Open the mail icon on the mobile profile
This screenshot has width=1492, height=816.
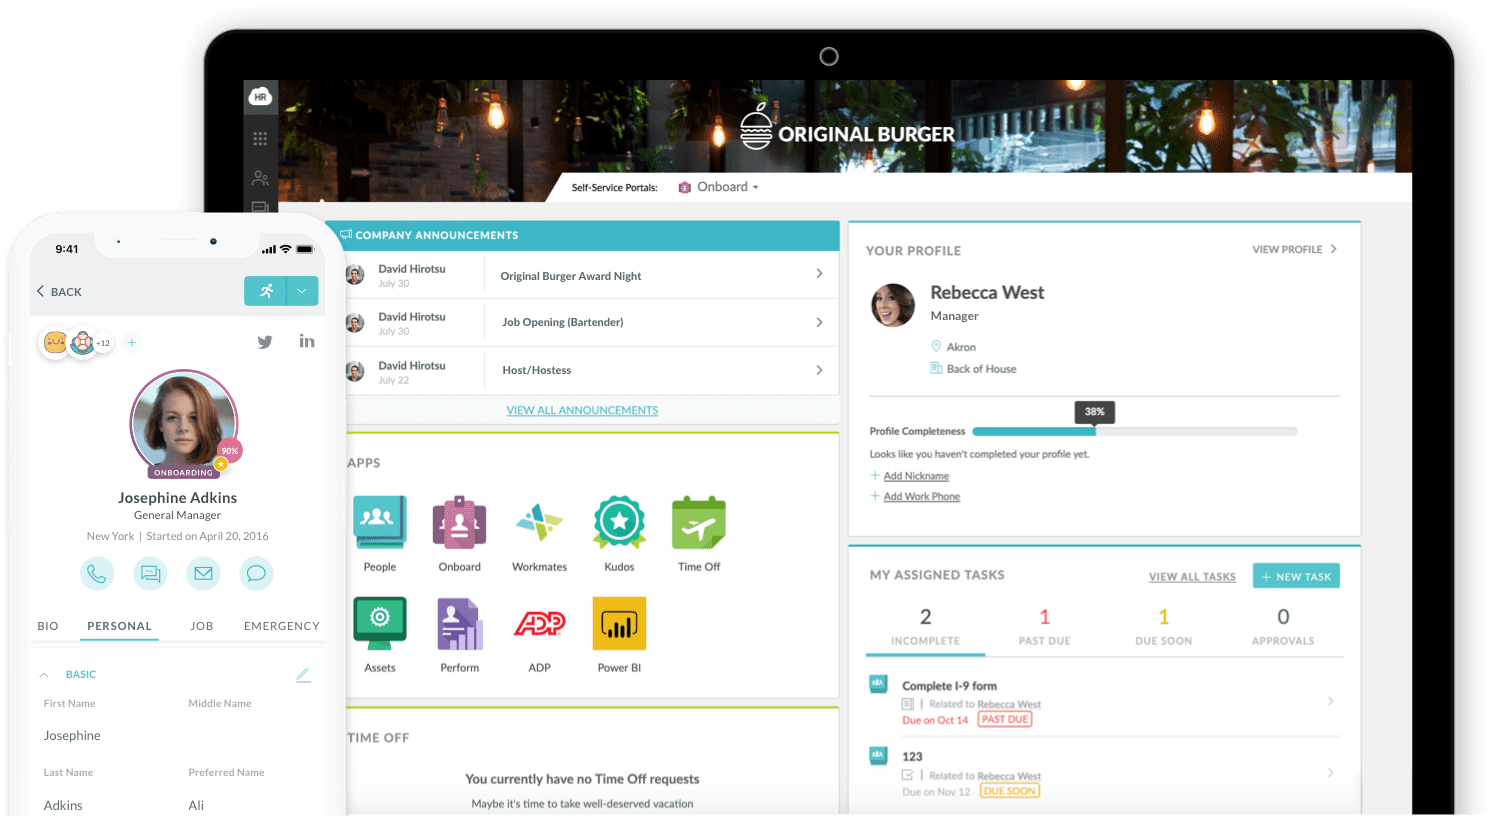[x=203, y=573]
